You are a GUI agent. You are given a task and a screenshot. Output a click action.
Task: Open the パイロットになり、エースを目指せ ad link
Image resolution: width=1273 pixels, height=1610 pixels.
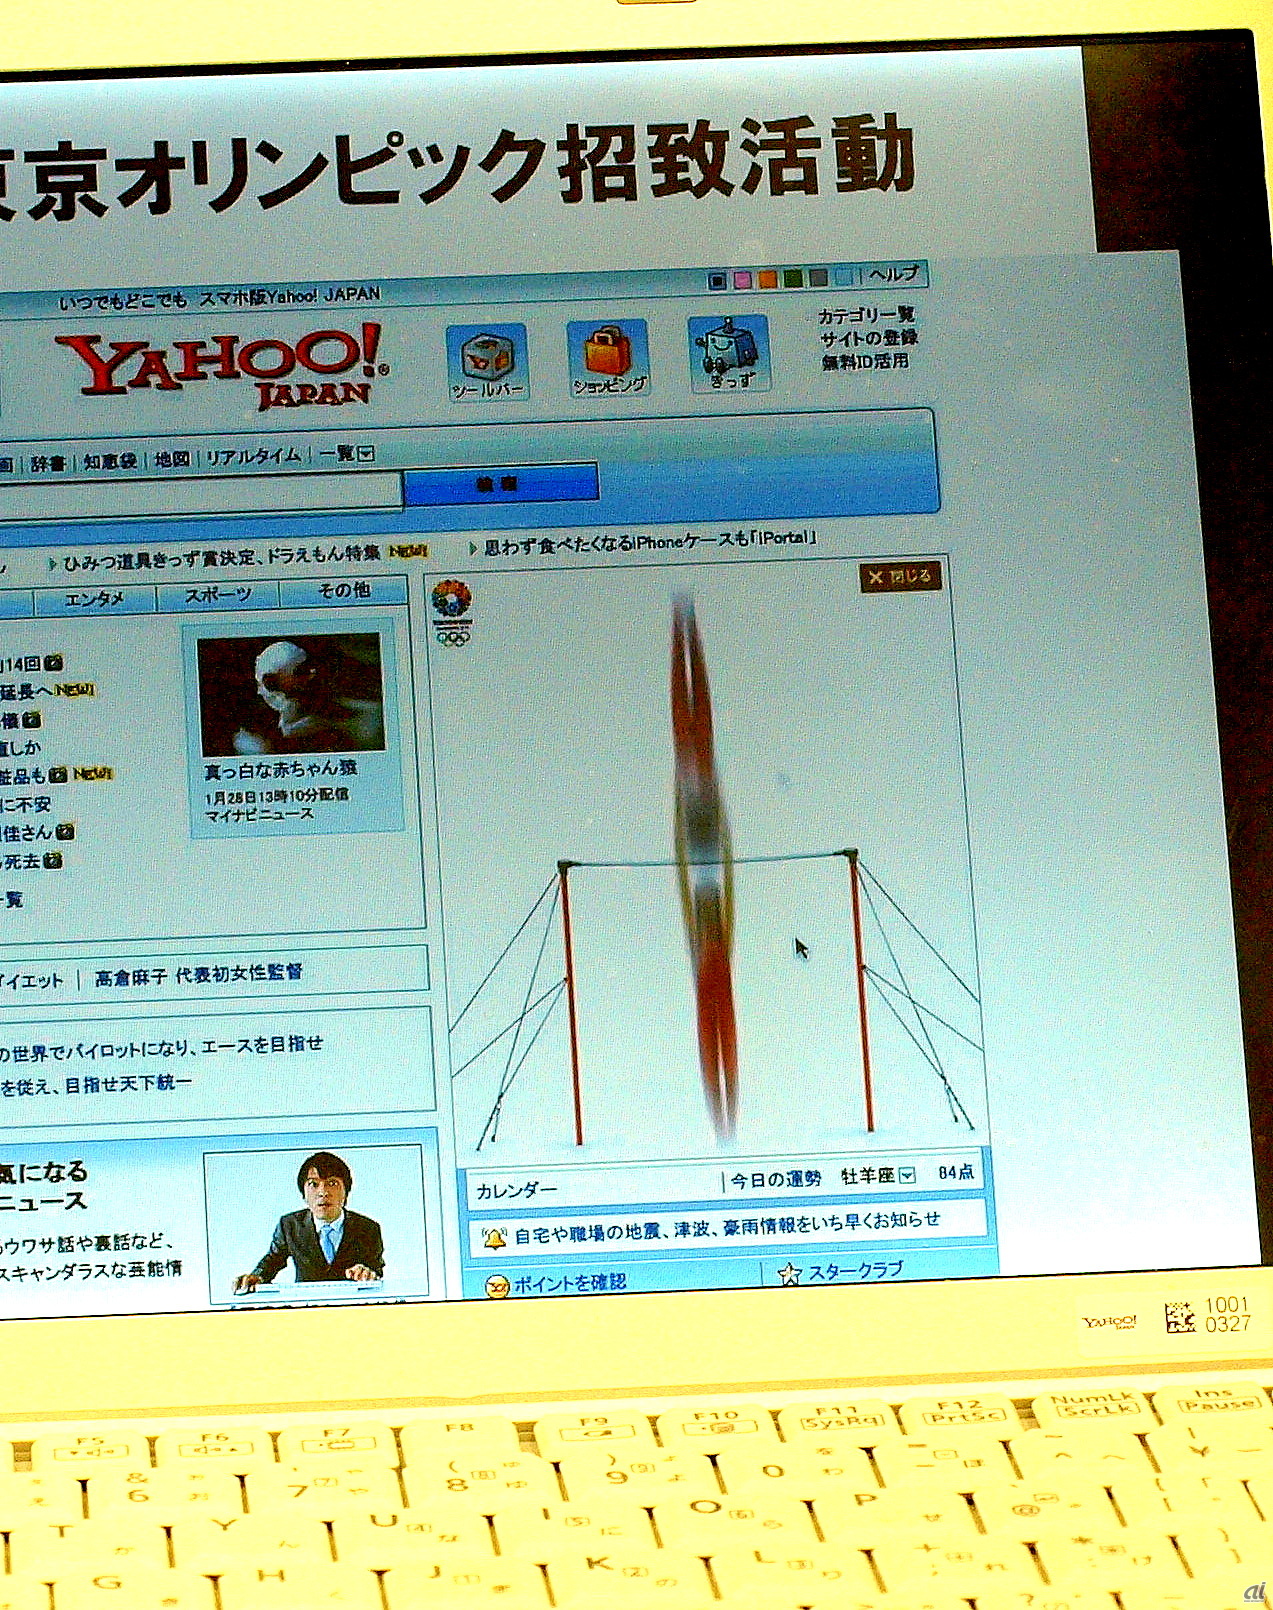(160, 1047)
